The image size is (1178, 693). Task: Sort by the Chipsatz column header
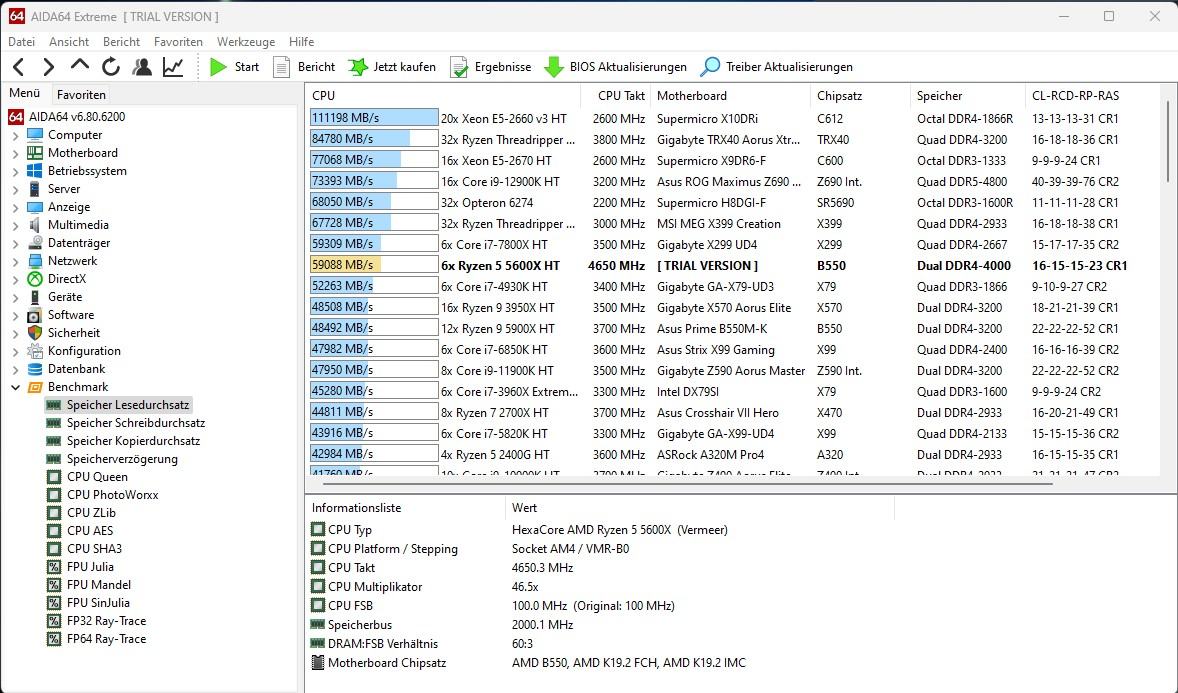(859, 95)
